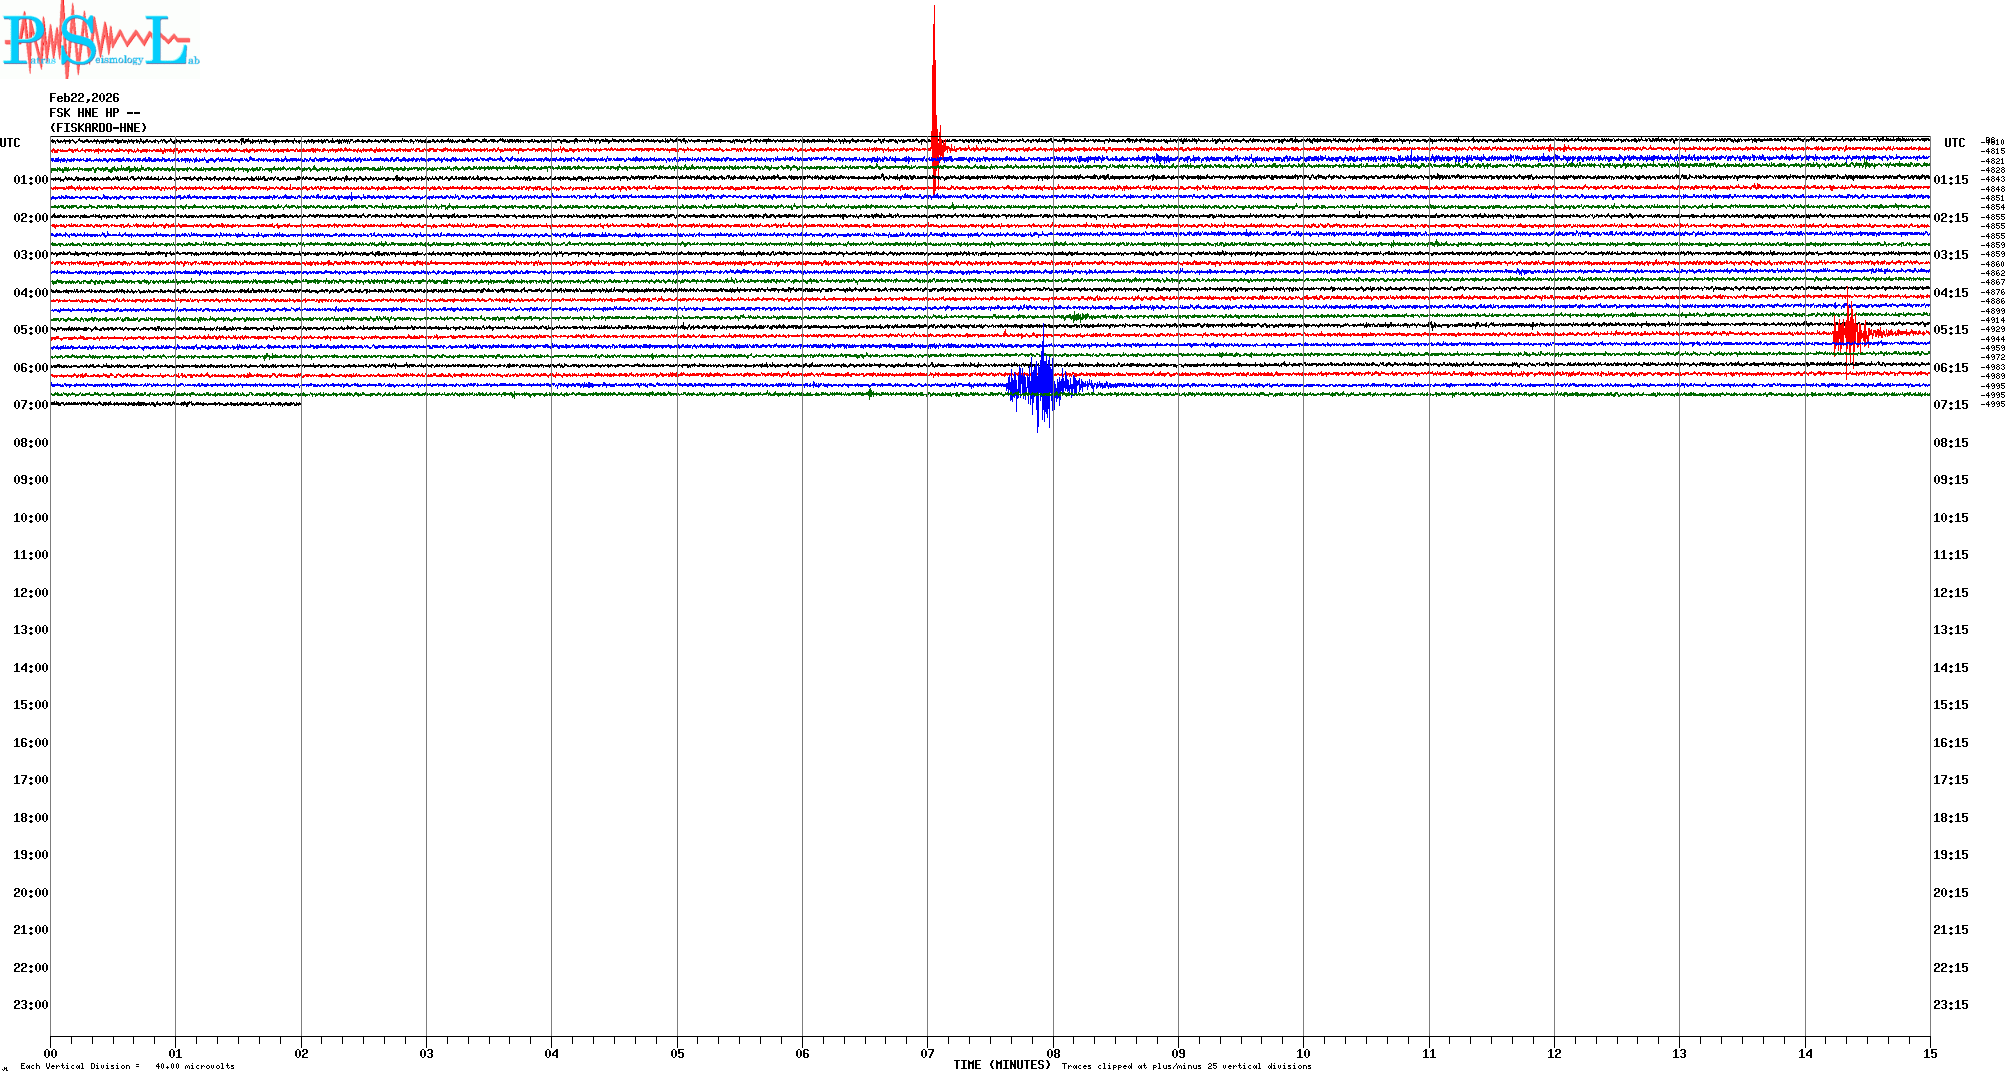The image size is (2010, 1080).
Task: Click the (FISKARDO-HNE) station name
Action: pos(98,128)
